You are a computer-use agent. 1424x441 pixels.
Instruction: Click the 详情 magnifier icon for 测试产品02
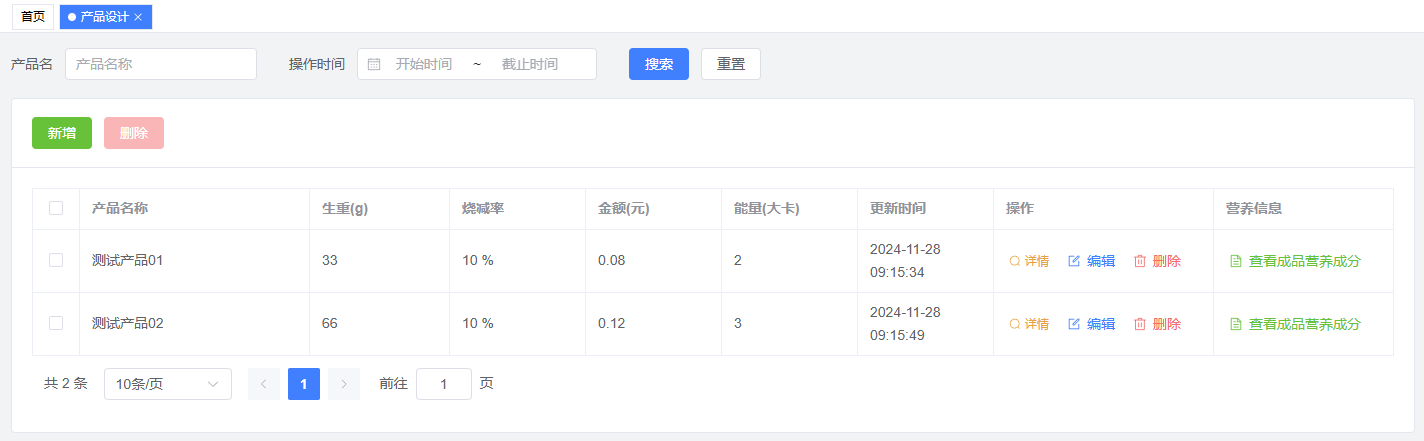pyautogui.click(x=1015, y=324)
